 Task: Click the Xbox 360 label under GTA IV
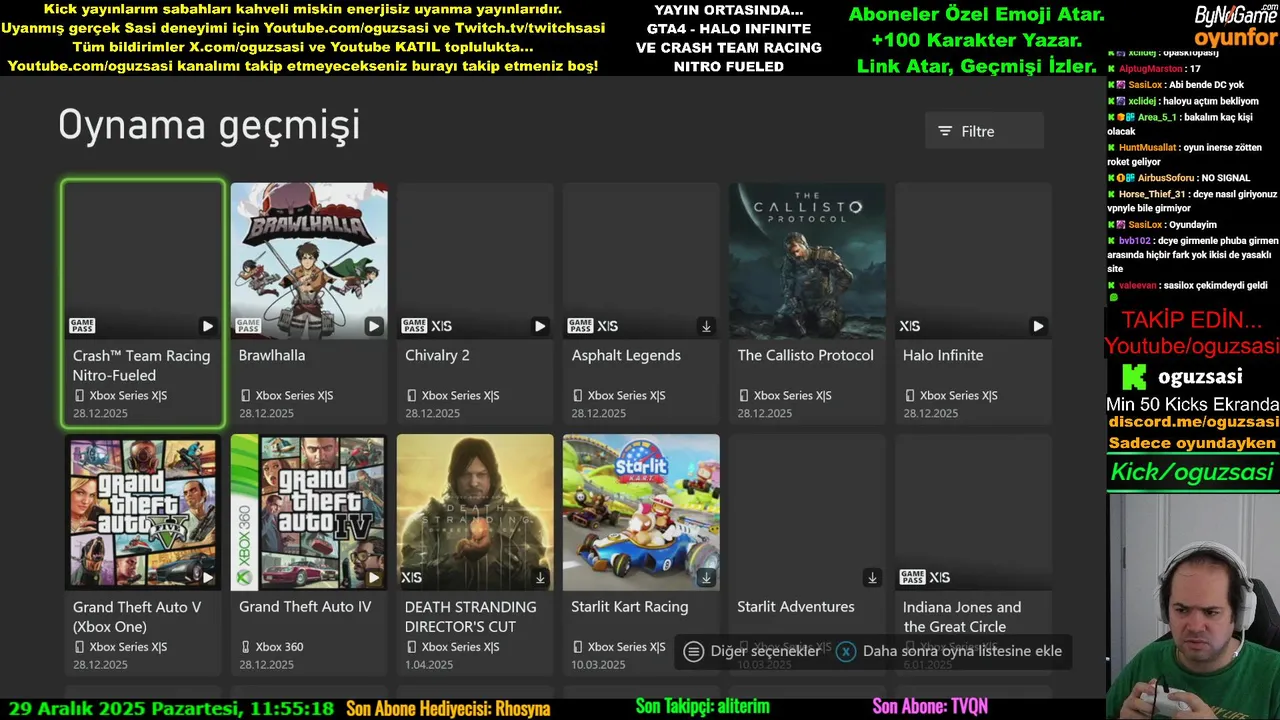pos(279,647)
